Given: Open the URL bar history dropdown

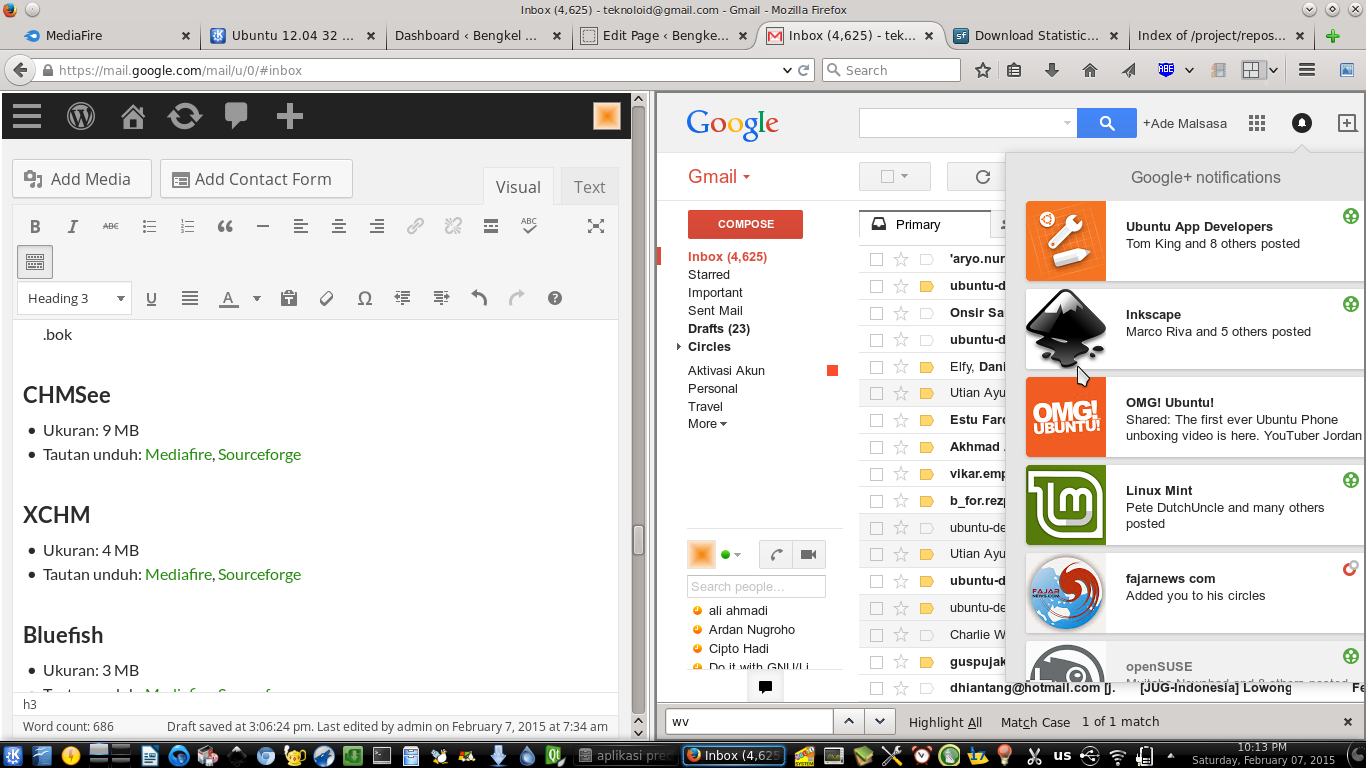Looking at the screenshot, I should [786, 70].
